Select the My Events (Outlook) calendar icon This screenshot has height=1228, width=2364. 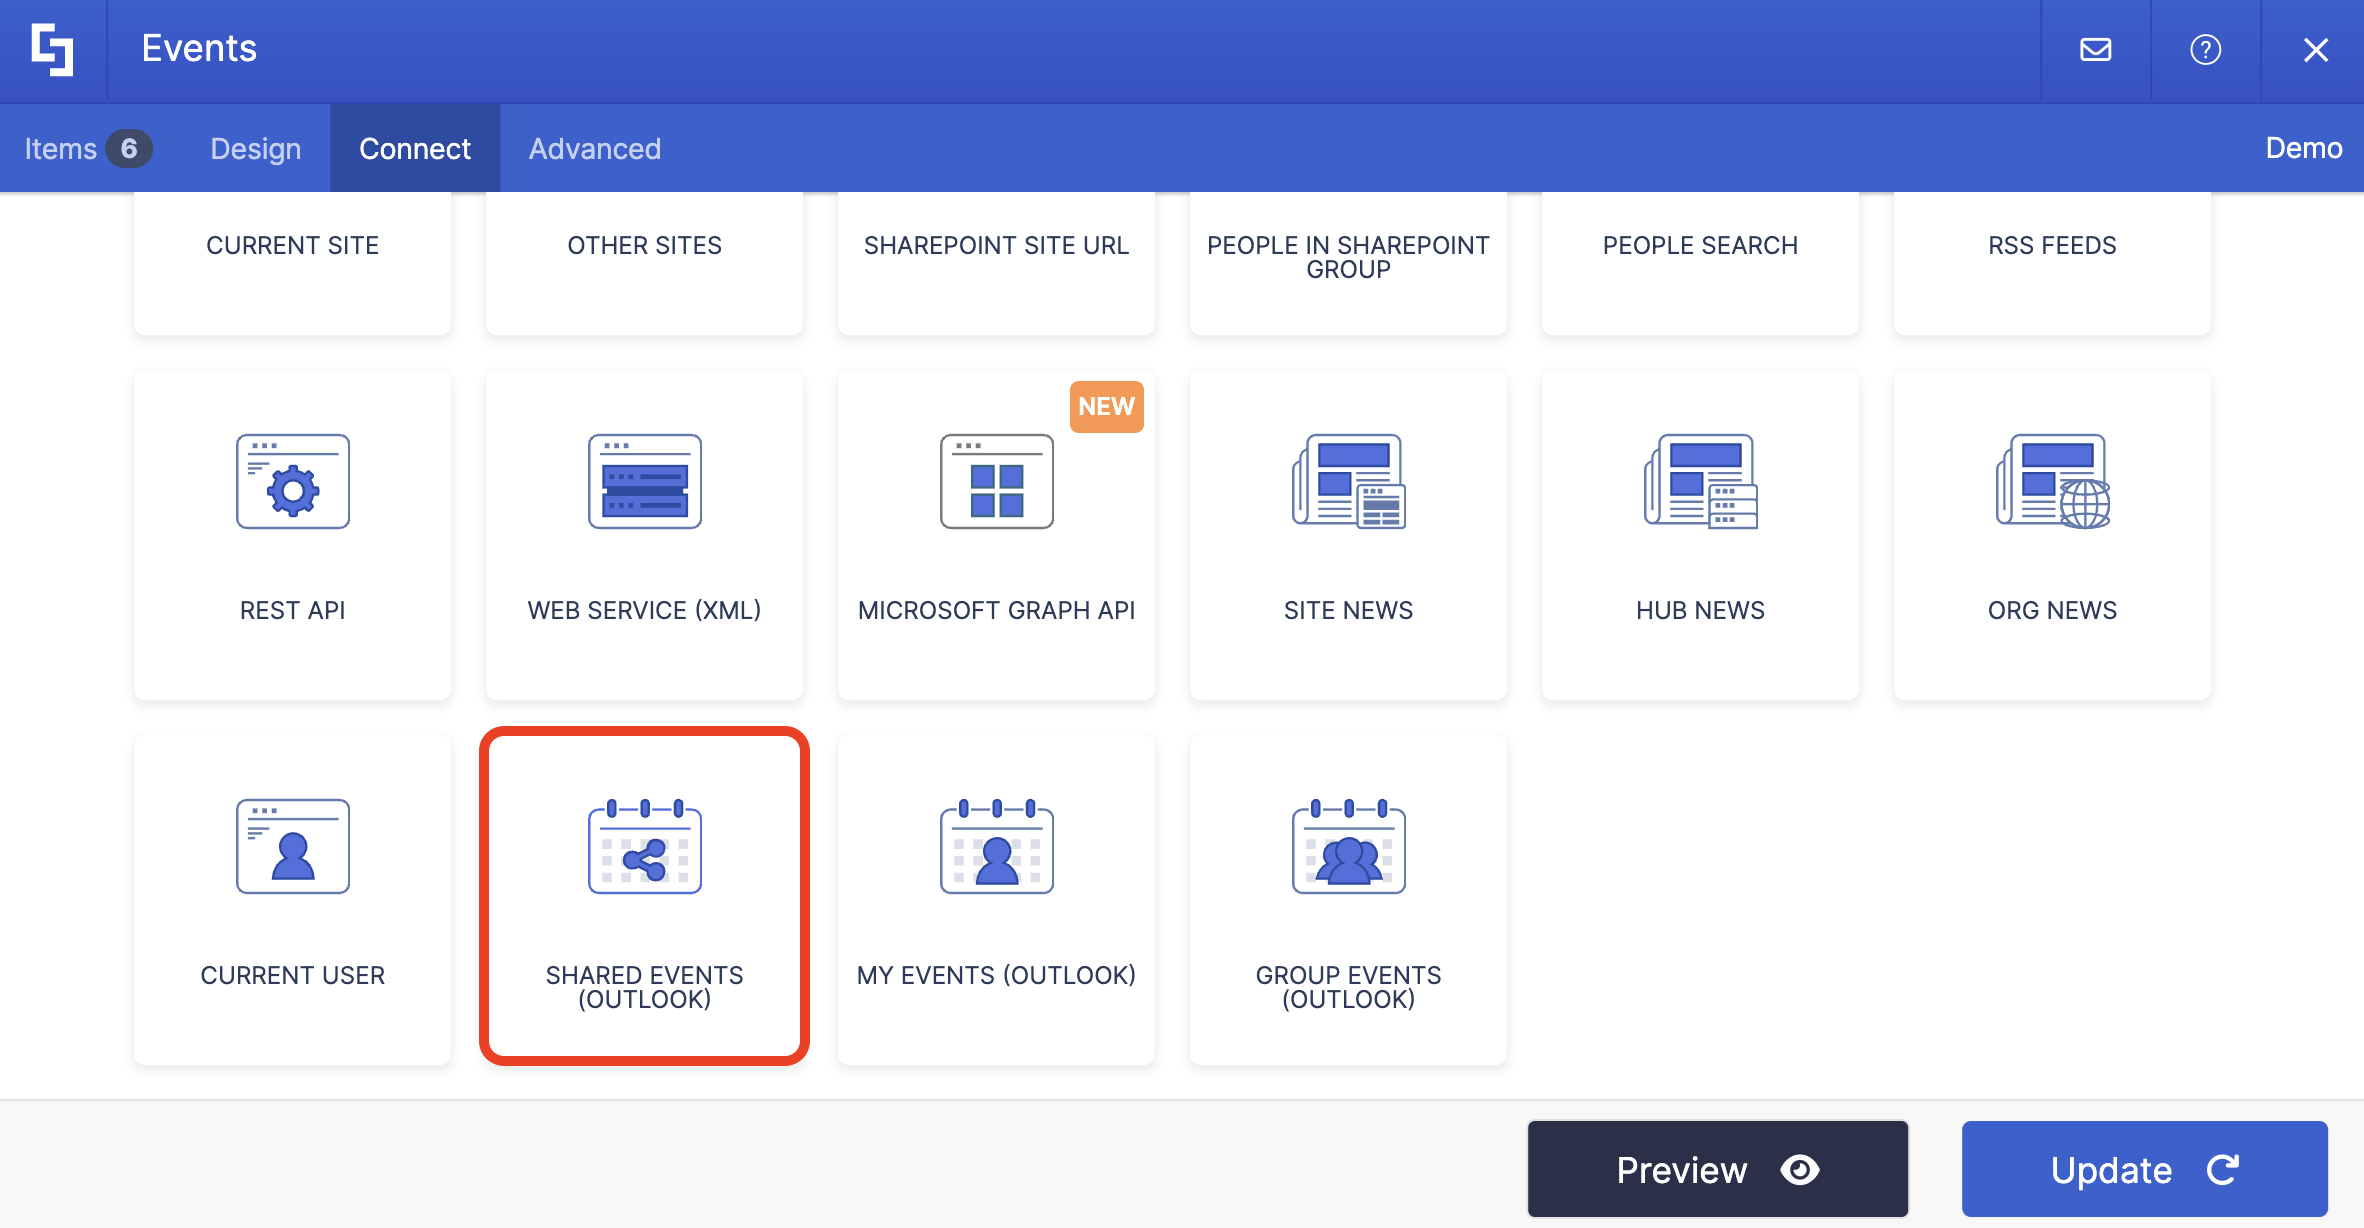point(996,848)
